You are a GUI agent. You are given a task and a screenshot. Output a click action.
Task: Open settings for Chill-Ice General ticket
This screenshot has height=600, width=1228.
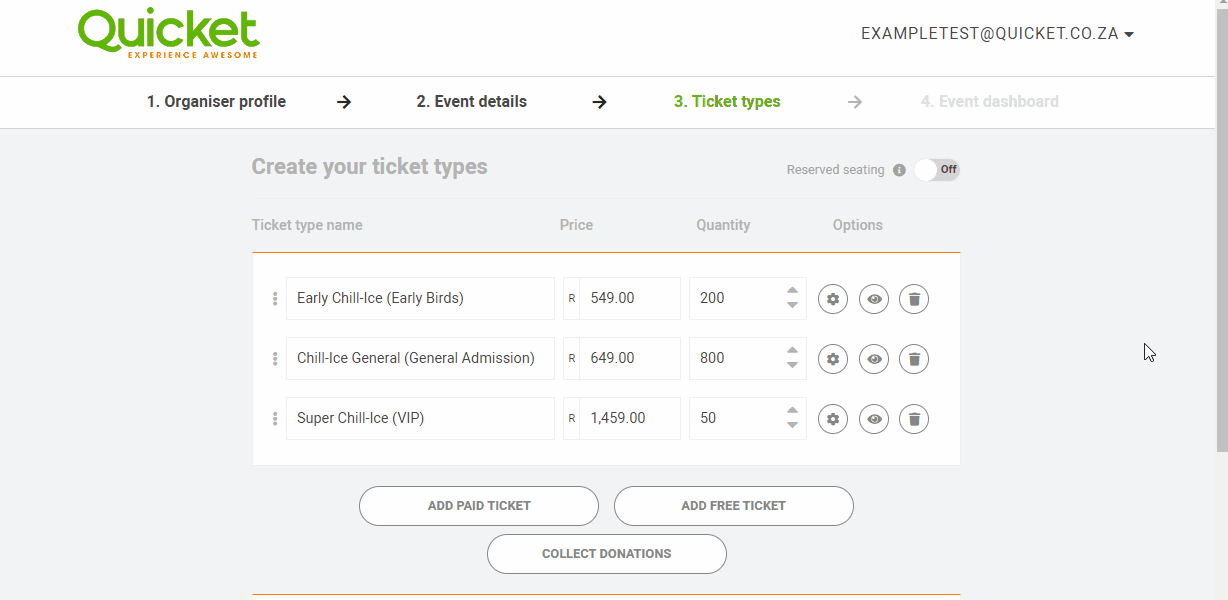pyautogui.click(x=833, y=358)
